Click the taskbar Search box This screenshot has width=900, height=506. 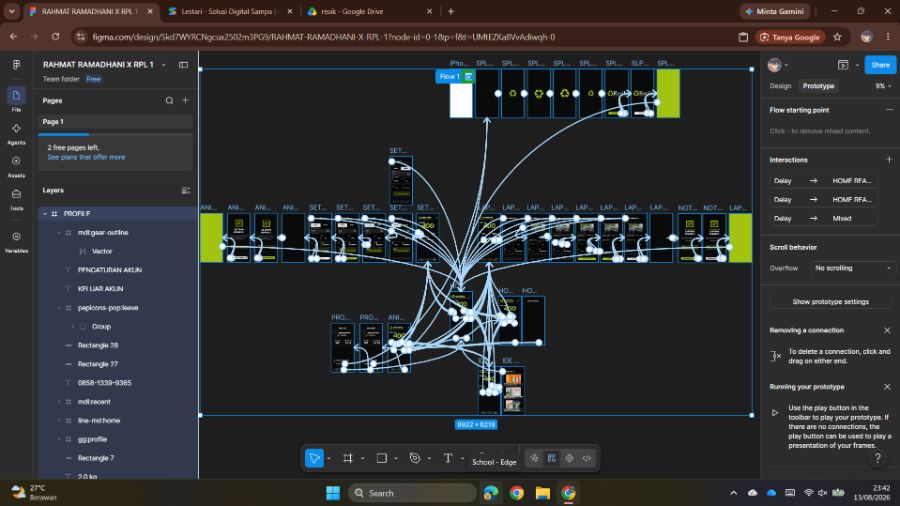click(x=412, y=493)
